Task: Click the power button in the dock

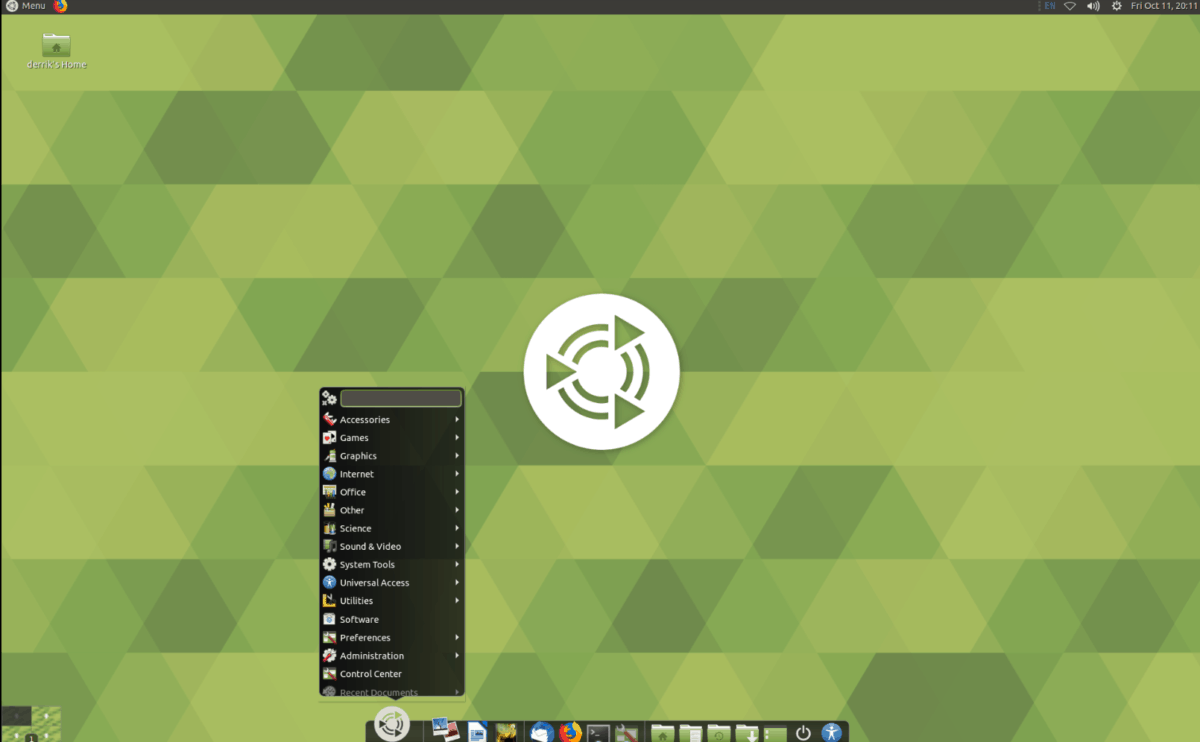Action: [x=803, y=733]
